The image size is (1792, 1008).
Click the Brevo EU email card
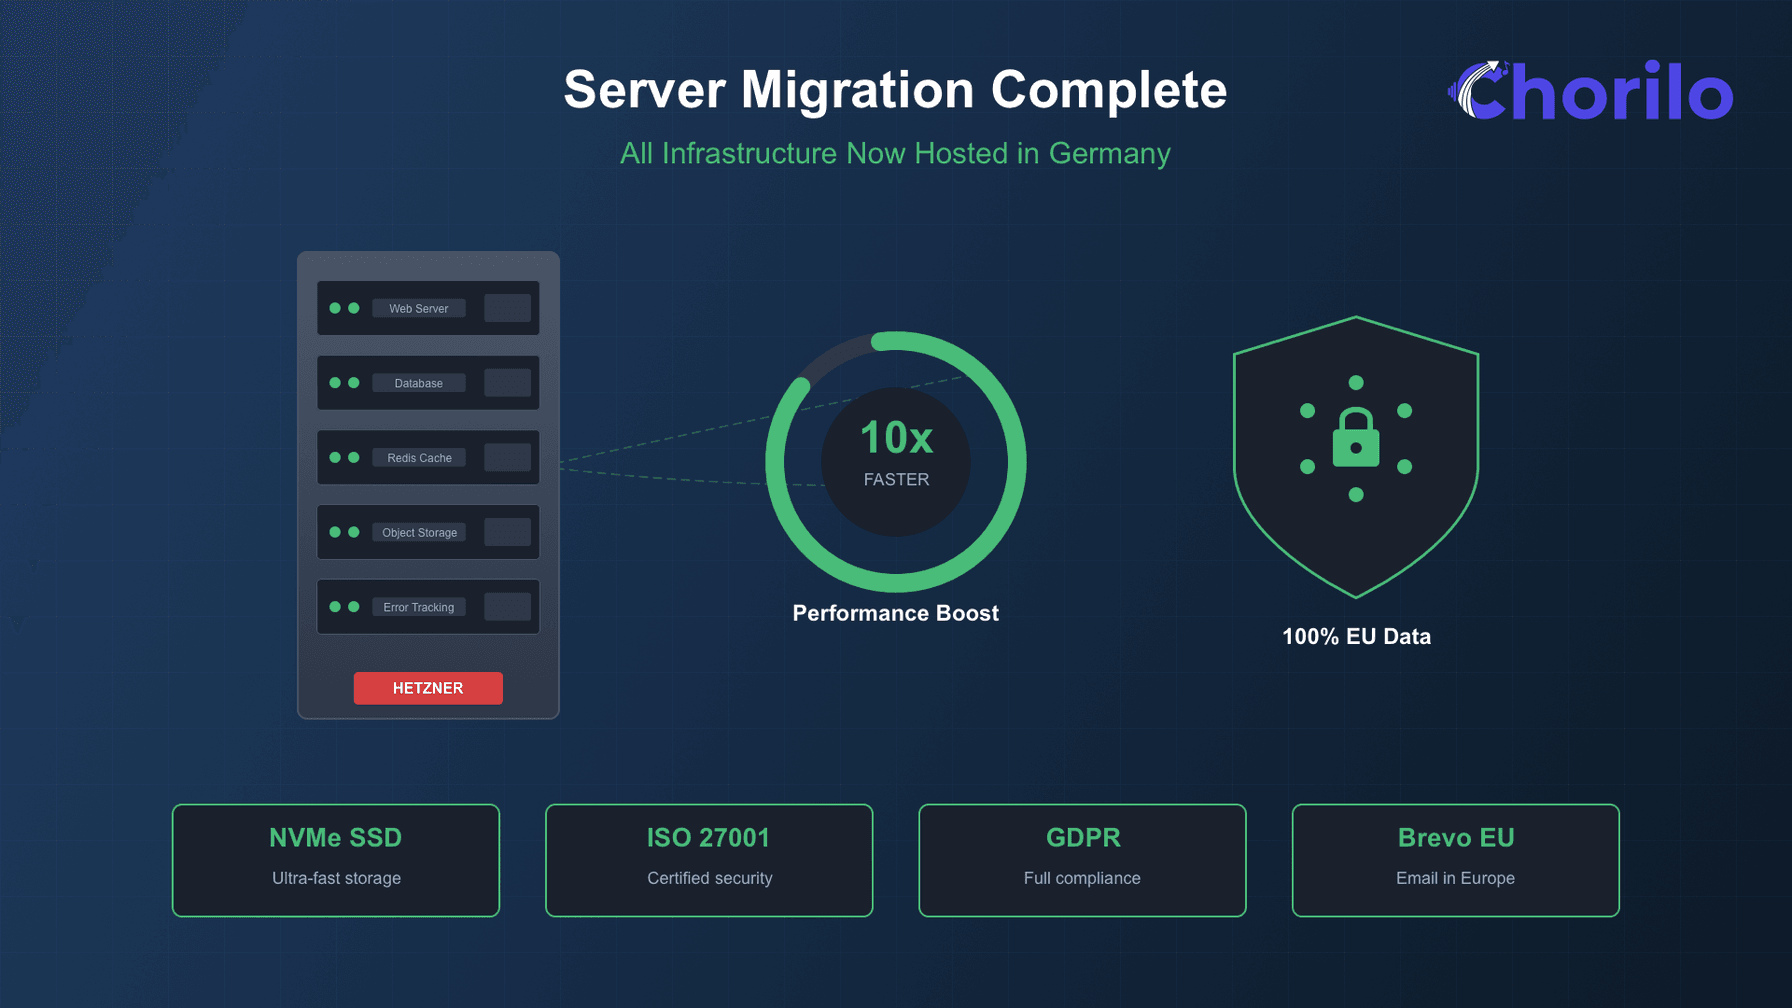click(x=1455, y=859)
